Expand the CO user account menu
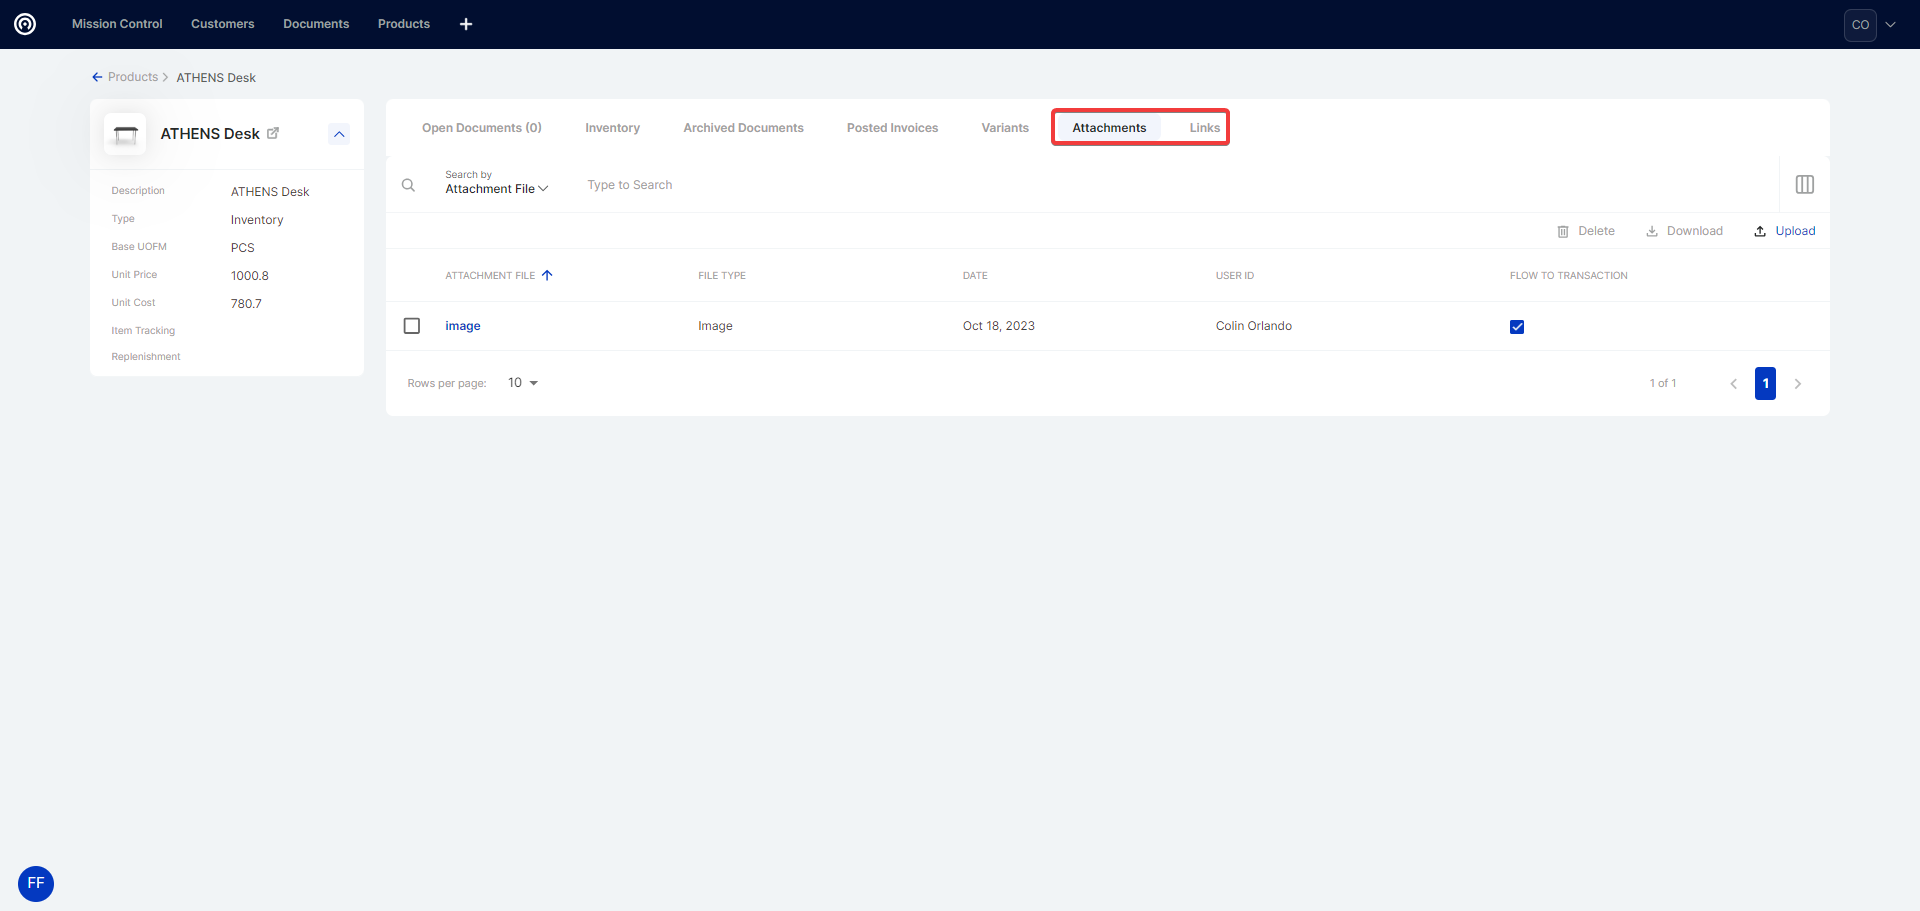Screen dimensions: 1920x911 coord(1889,25)
